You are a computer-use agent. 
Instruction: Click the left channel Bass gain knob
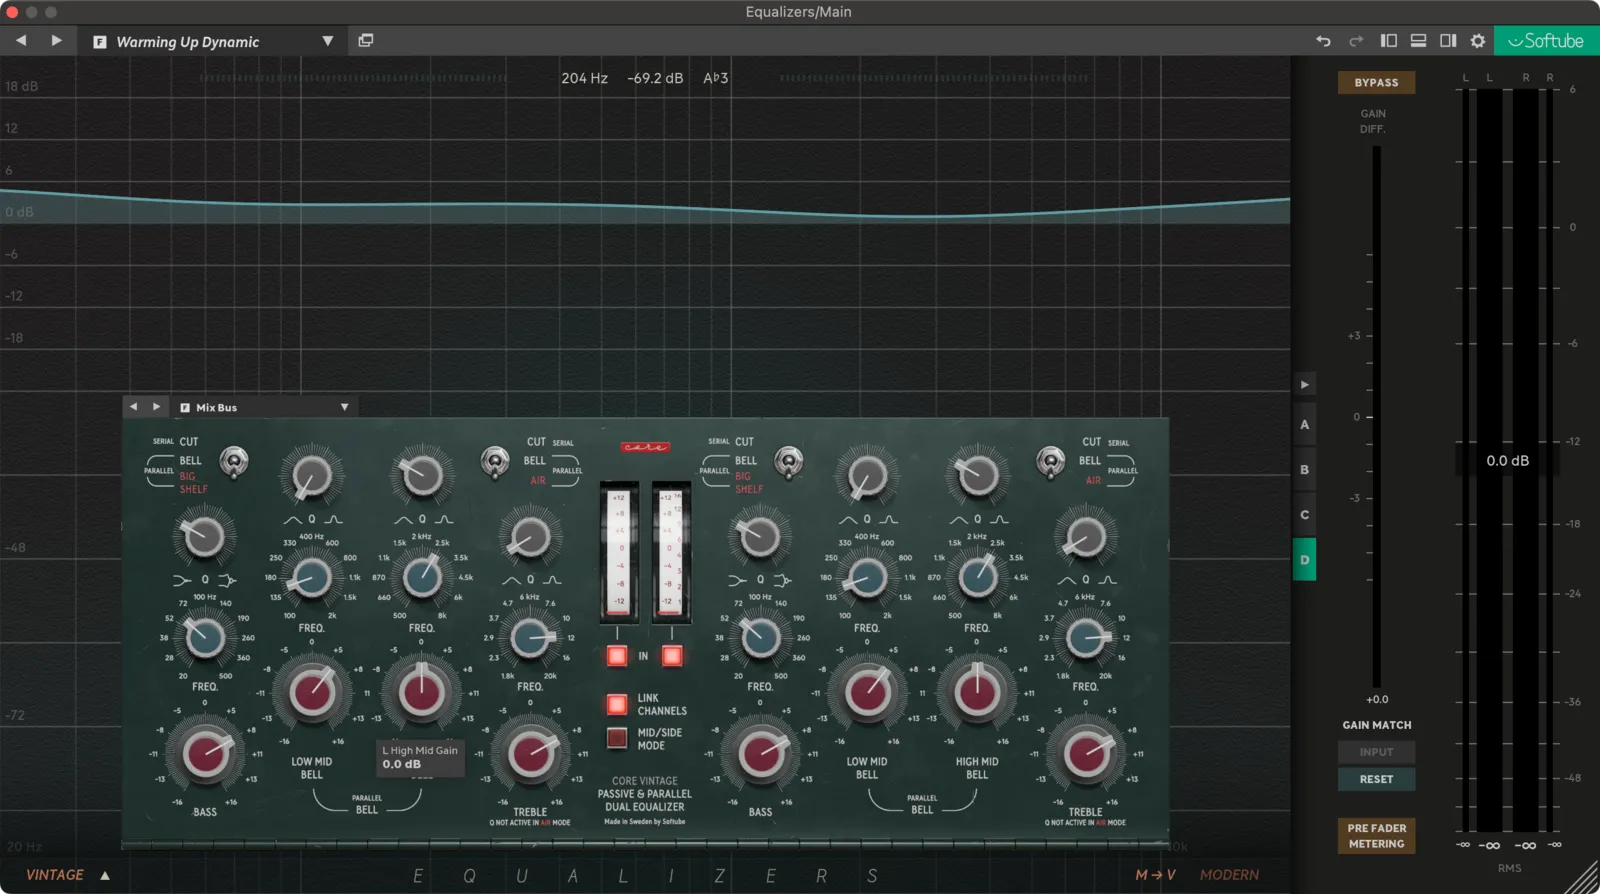tap(205, 755)
